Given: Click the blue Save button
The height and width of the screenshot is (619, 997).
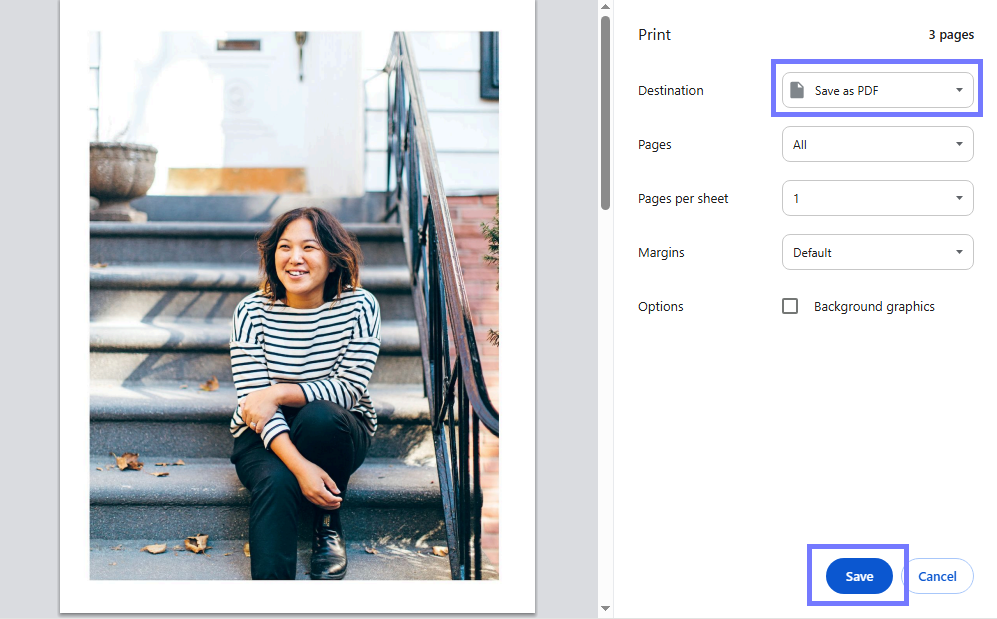Looking at the screenshot, I should [x=859, y=576].
